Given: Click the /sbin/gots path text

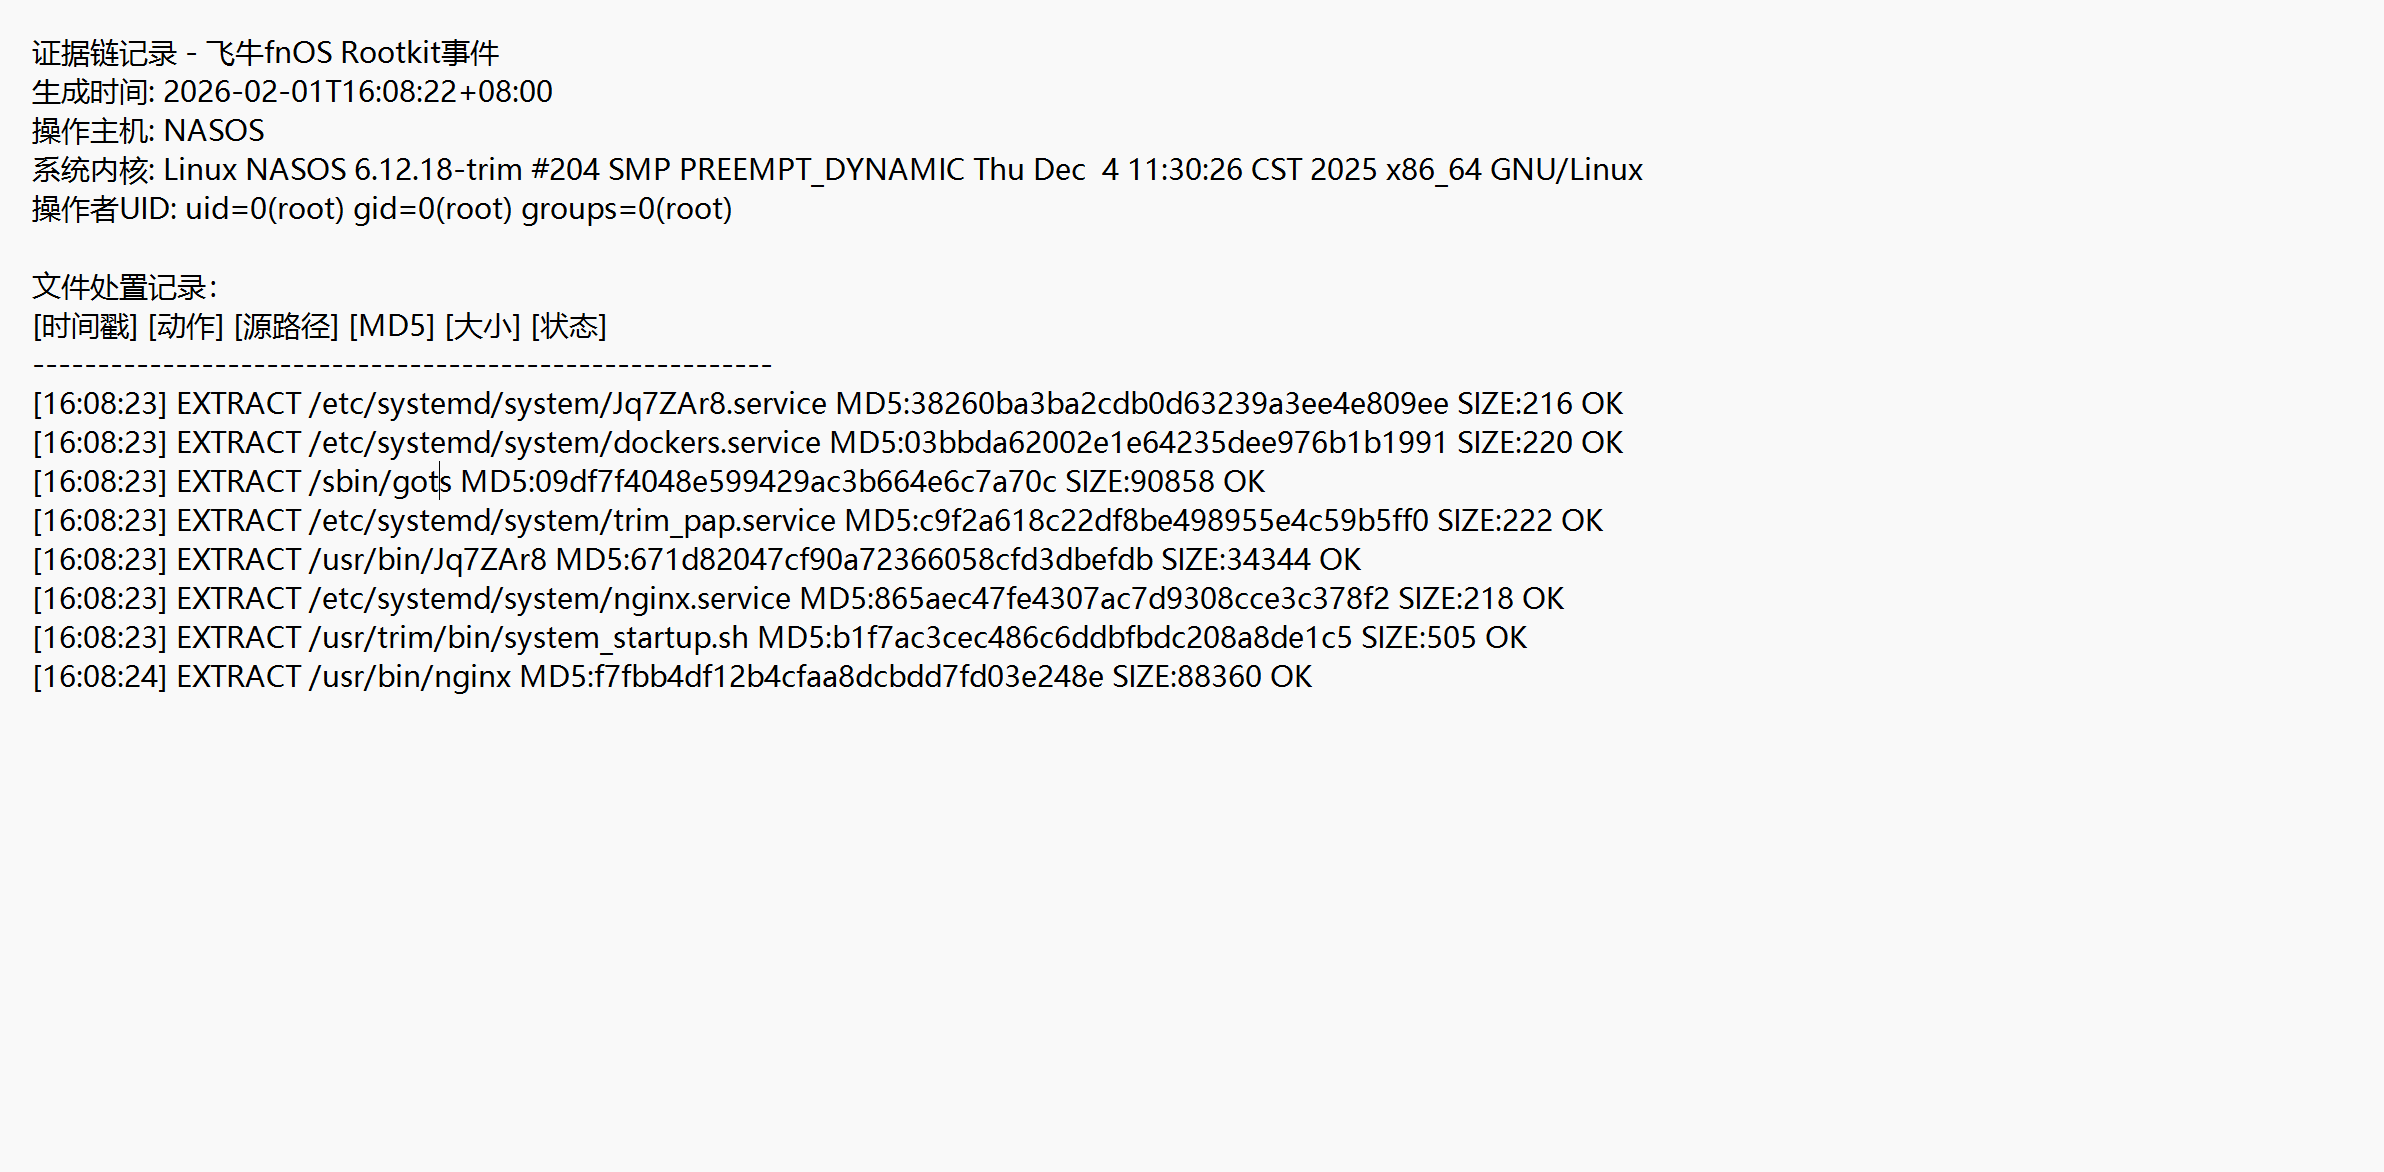Looking at the screenshot, I should (x=380, y=482).
